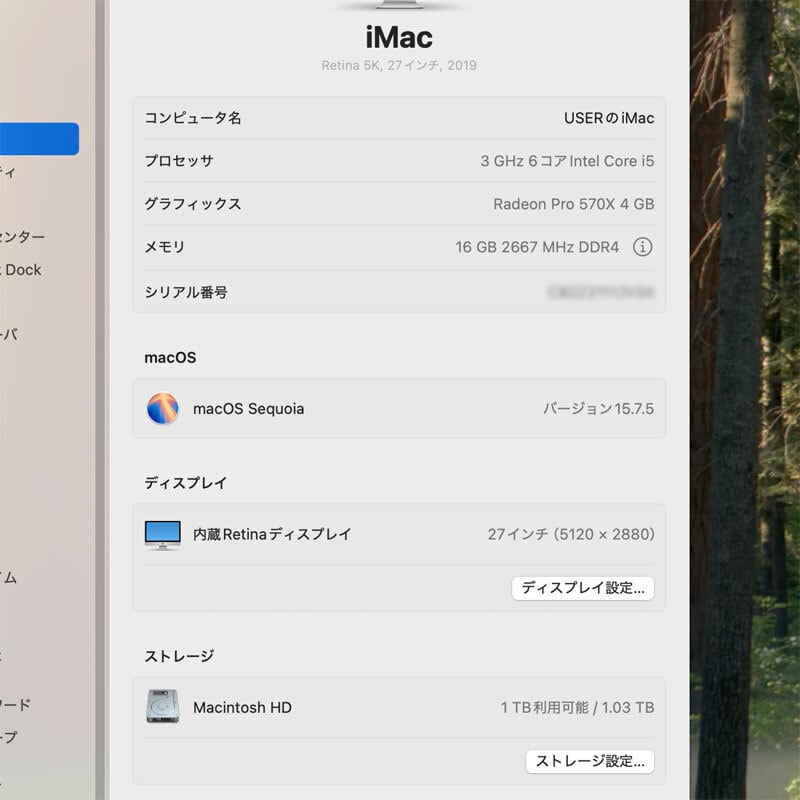800x800 pixels.
Task: Click the macOS Sequoia name label
Action: (x=248, y=408)
